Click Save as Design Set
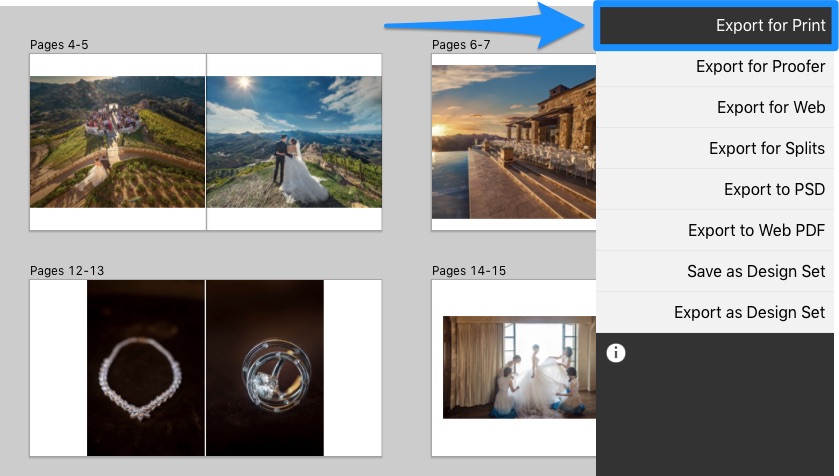Viewport: 839px width, 476px height. coord(715,271)
